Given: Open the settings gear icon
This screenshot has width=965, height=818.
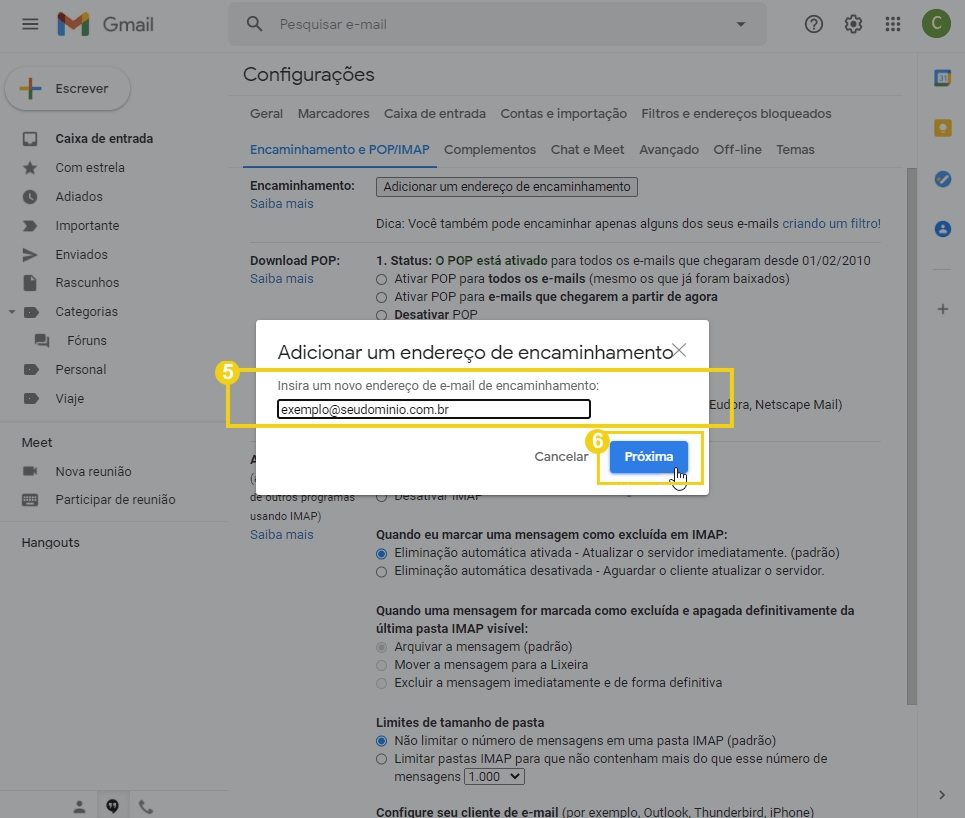Looking at the screenshot, I should click(x=853, y=24).
